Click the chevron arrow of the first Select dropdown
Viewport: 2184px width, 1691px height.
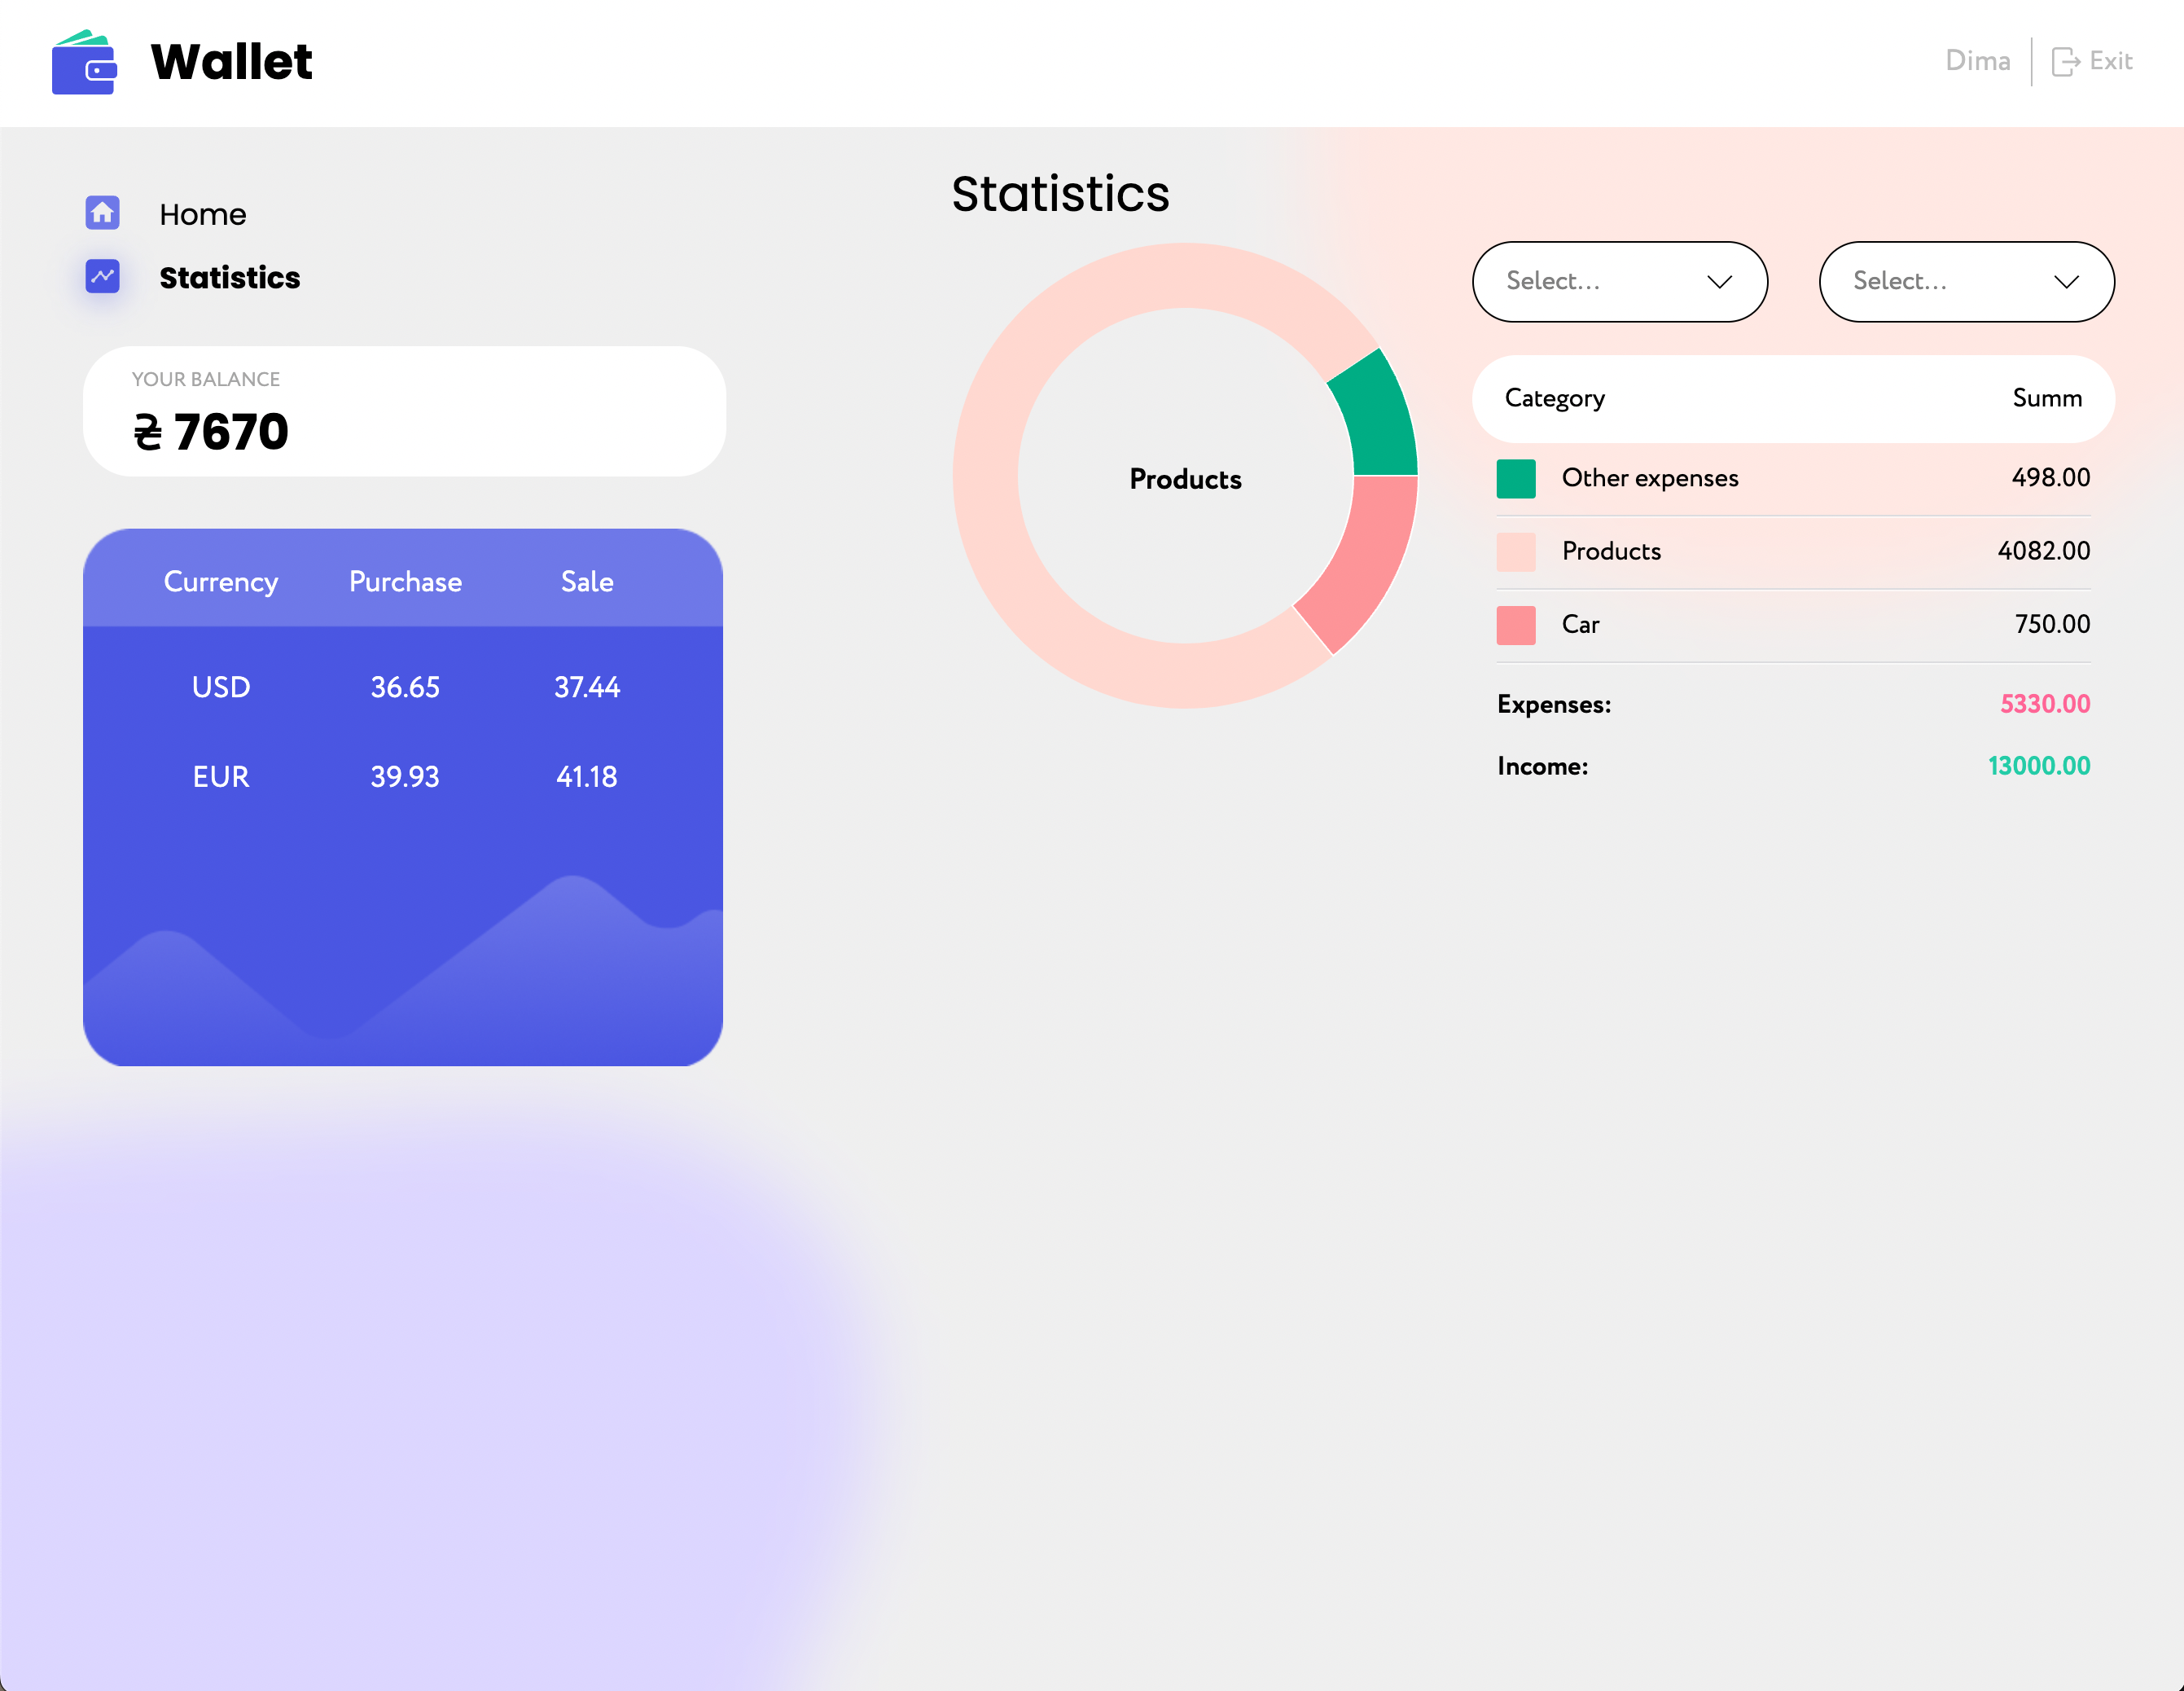[x=1719, y=282]
